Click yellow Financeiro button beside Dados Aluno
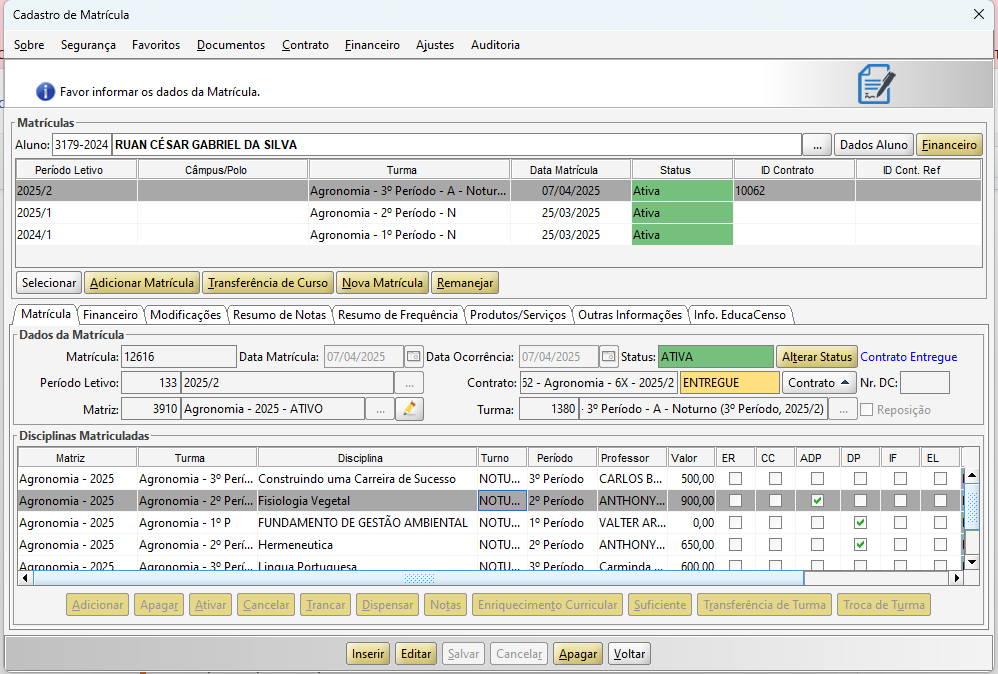The width and height of the screenshot is (998, 674). [949, 145]
